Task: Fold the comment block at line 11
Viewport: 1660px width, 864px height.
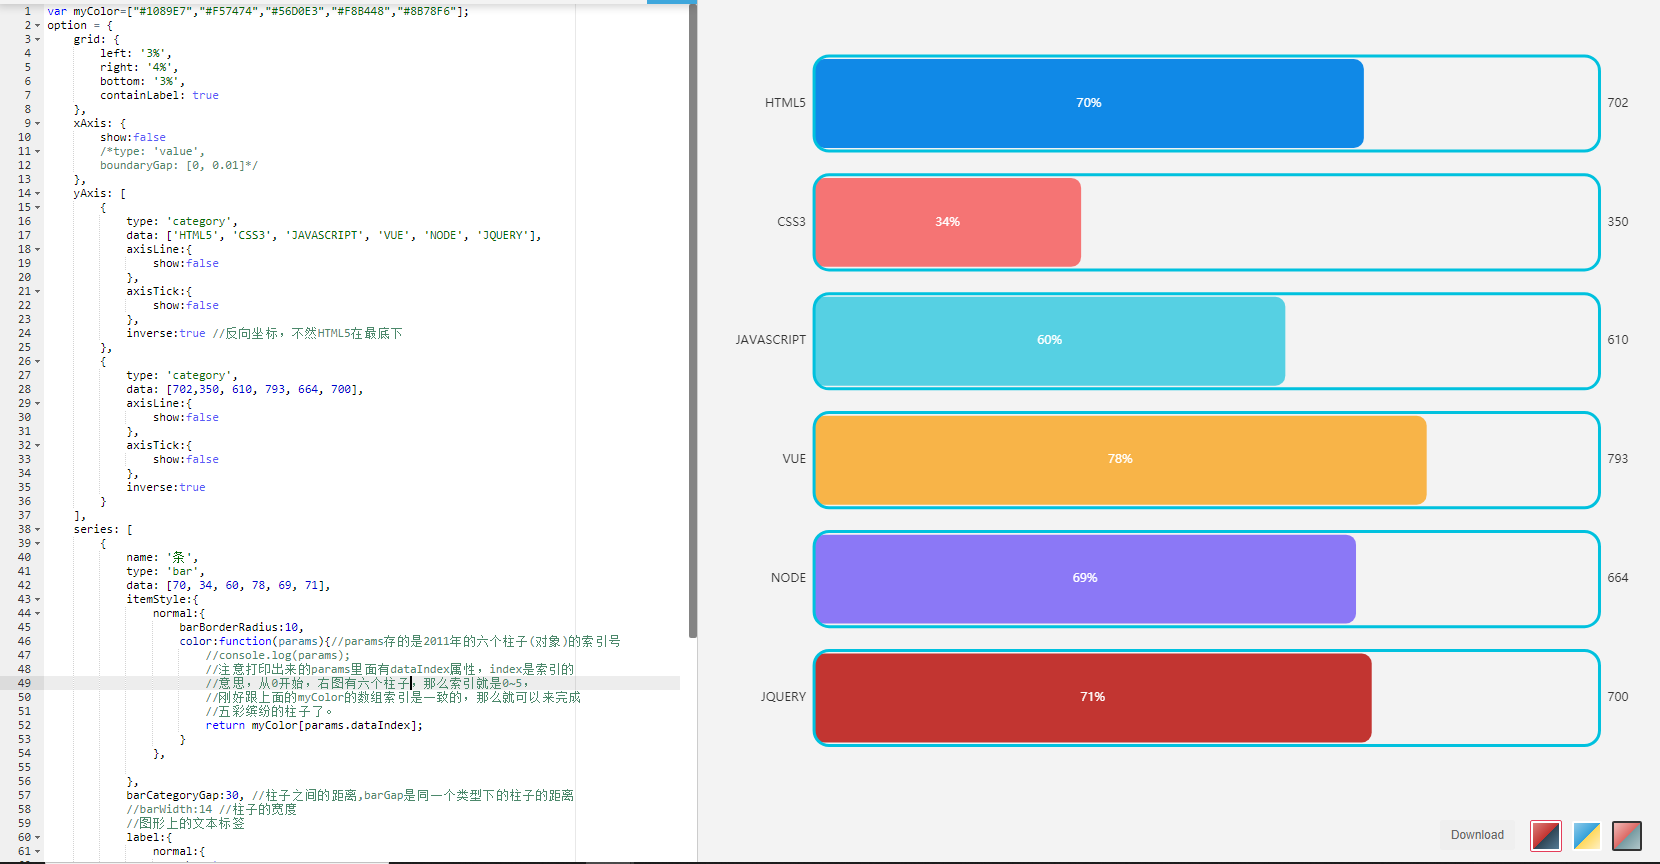Action: [38, 152]
